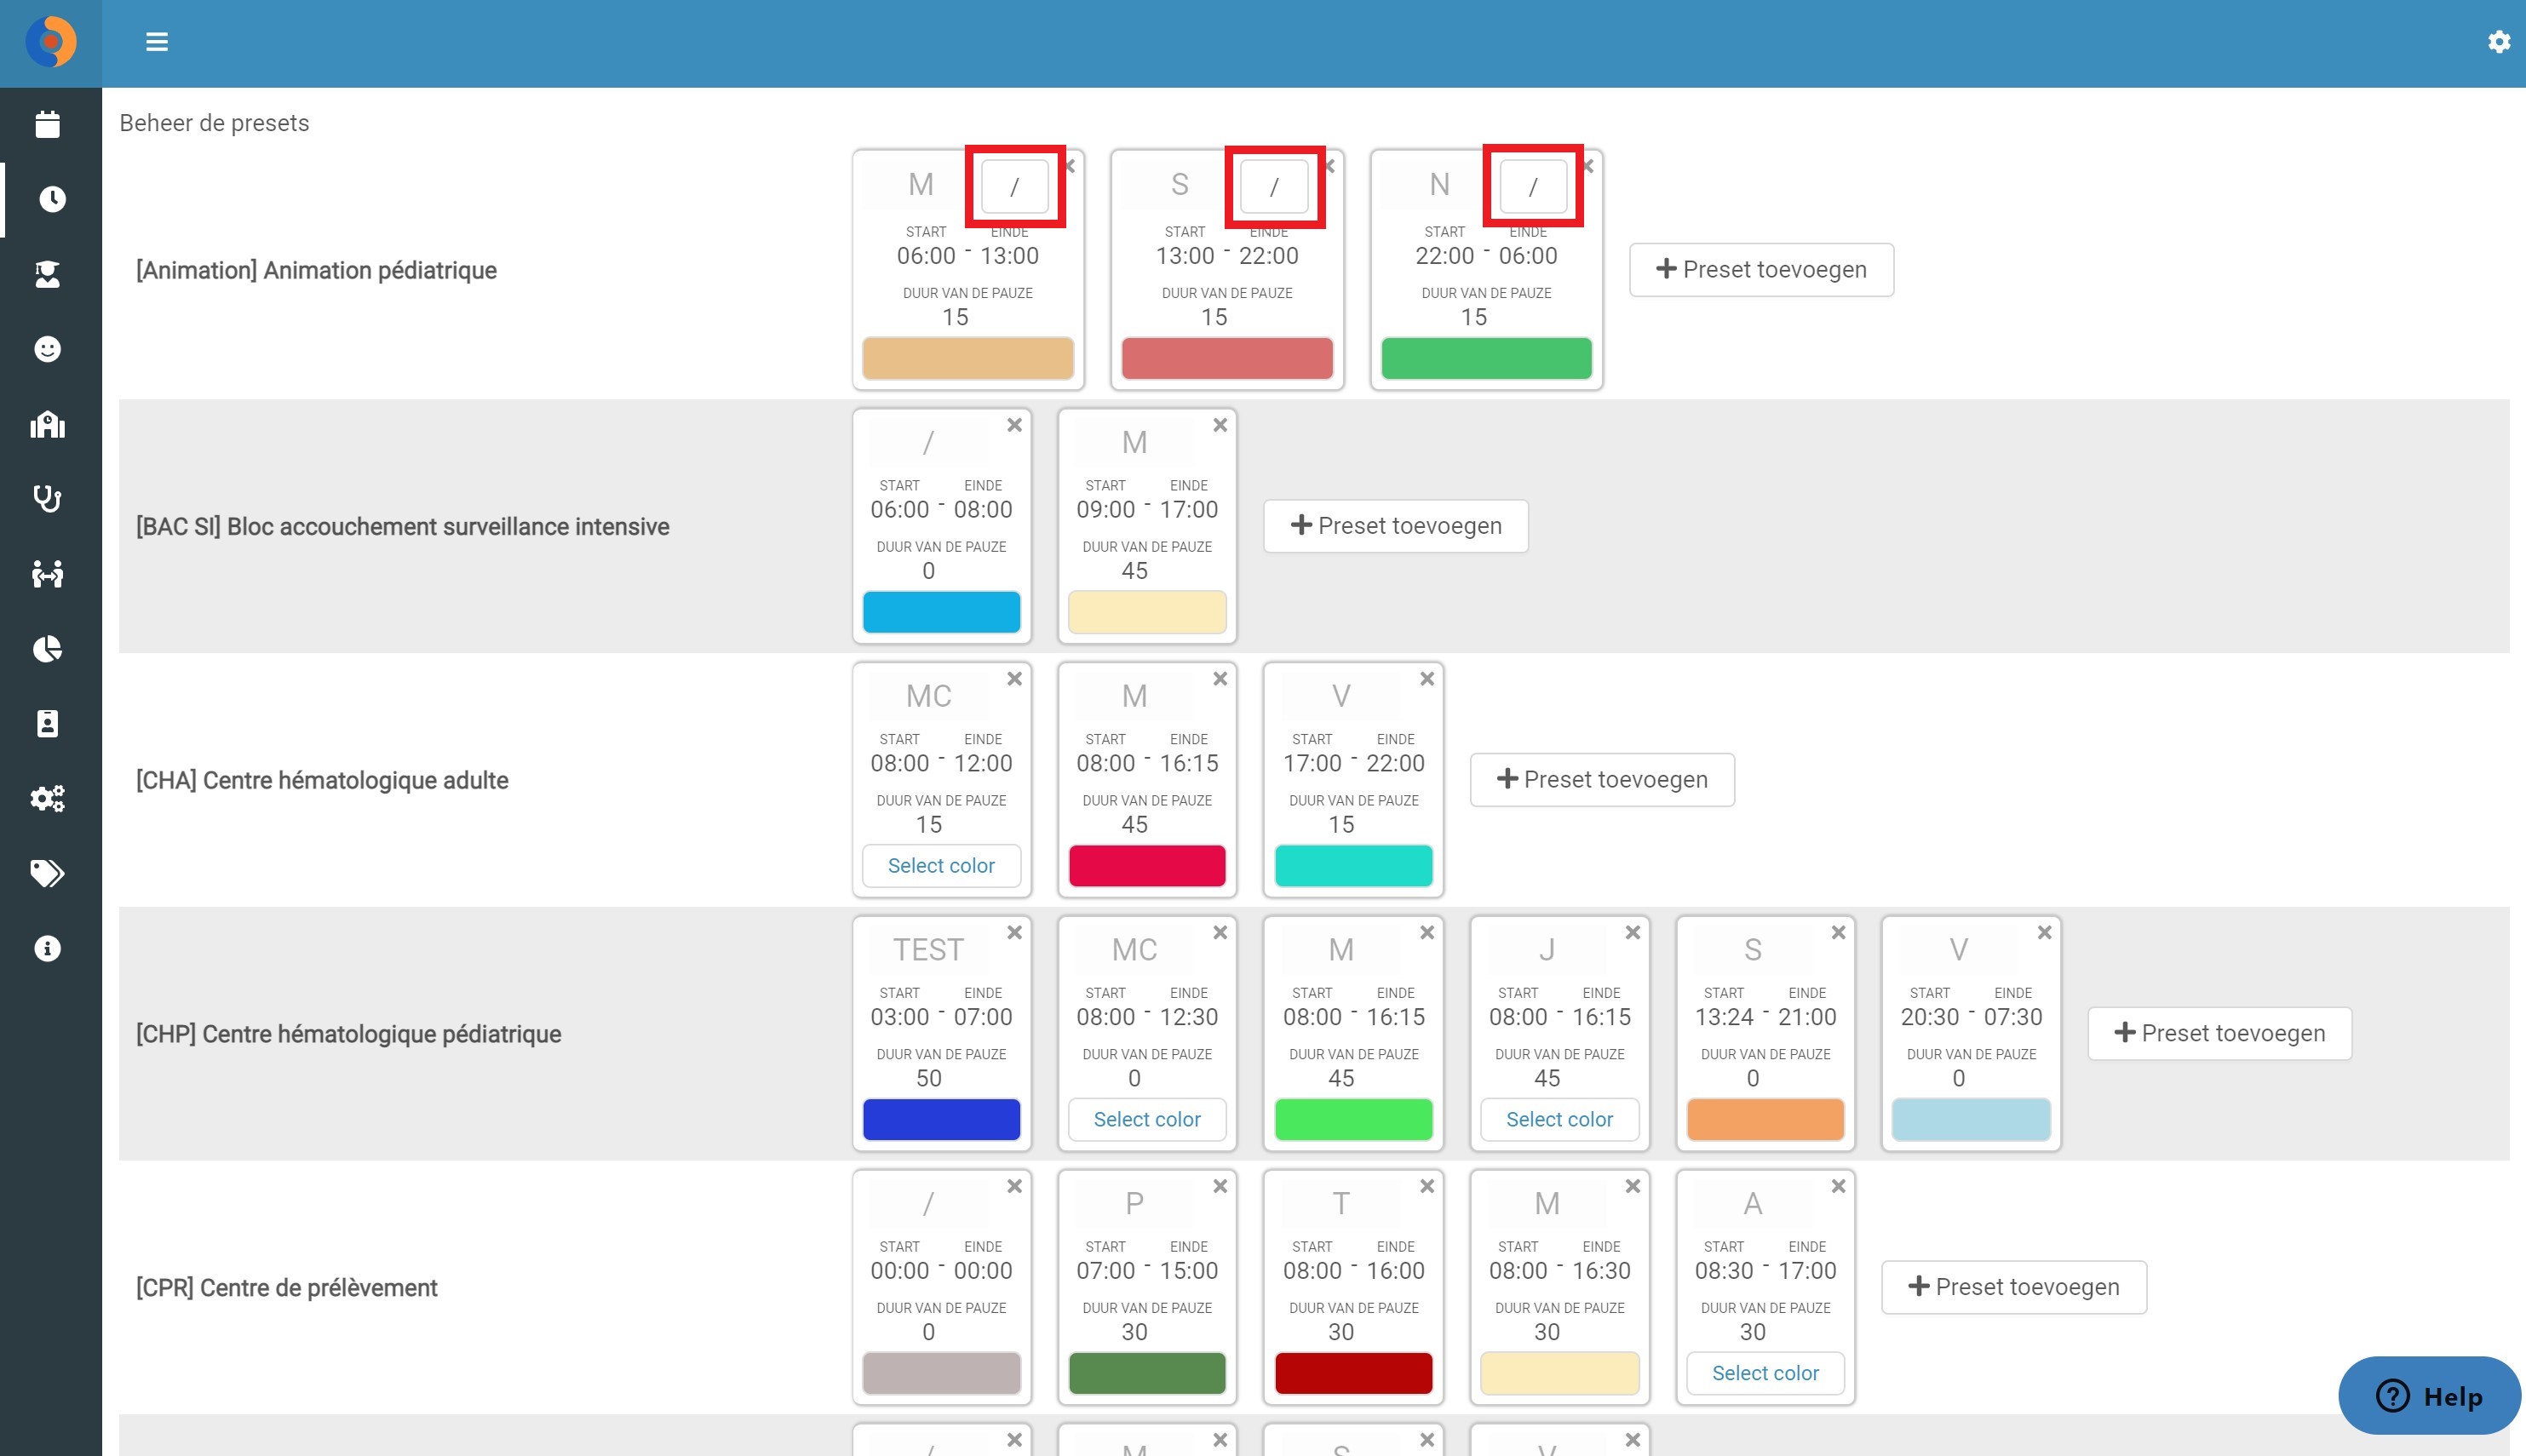Add a preset to the BAC SI row
The height and width of the screenshot is (1456, 2526).
point(1396,526)
